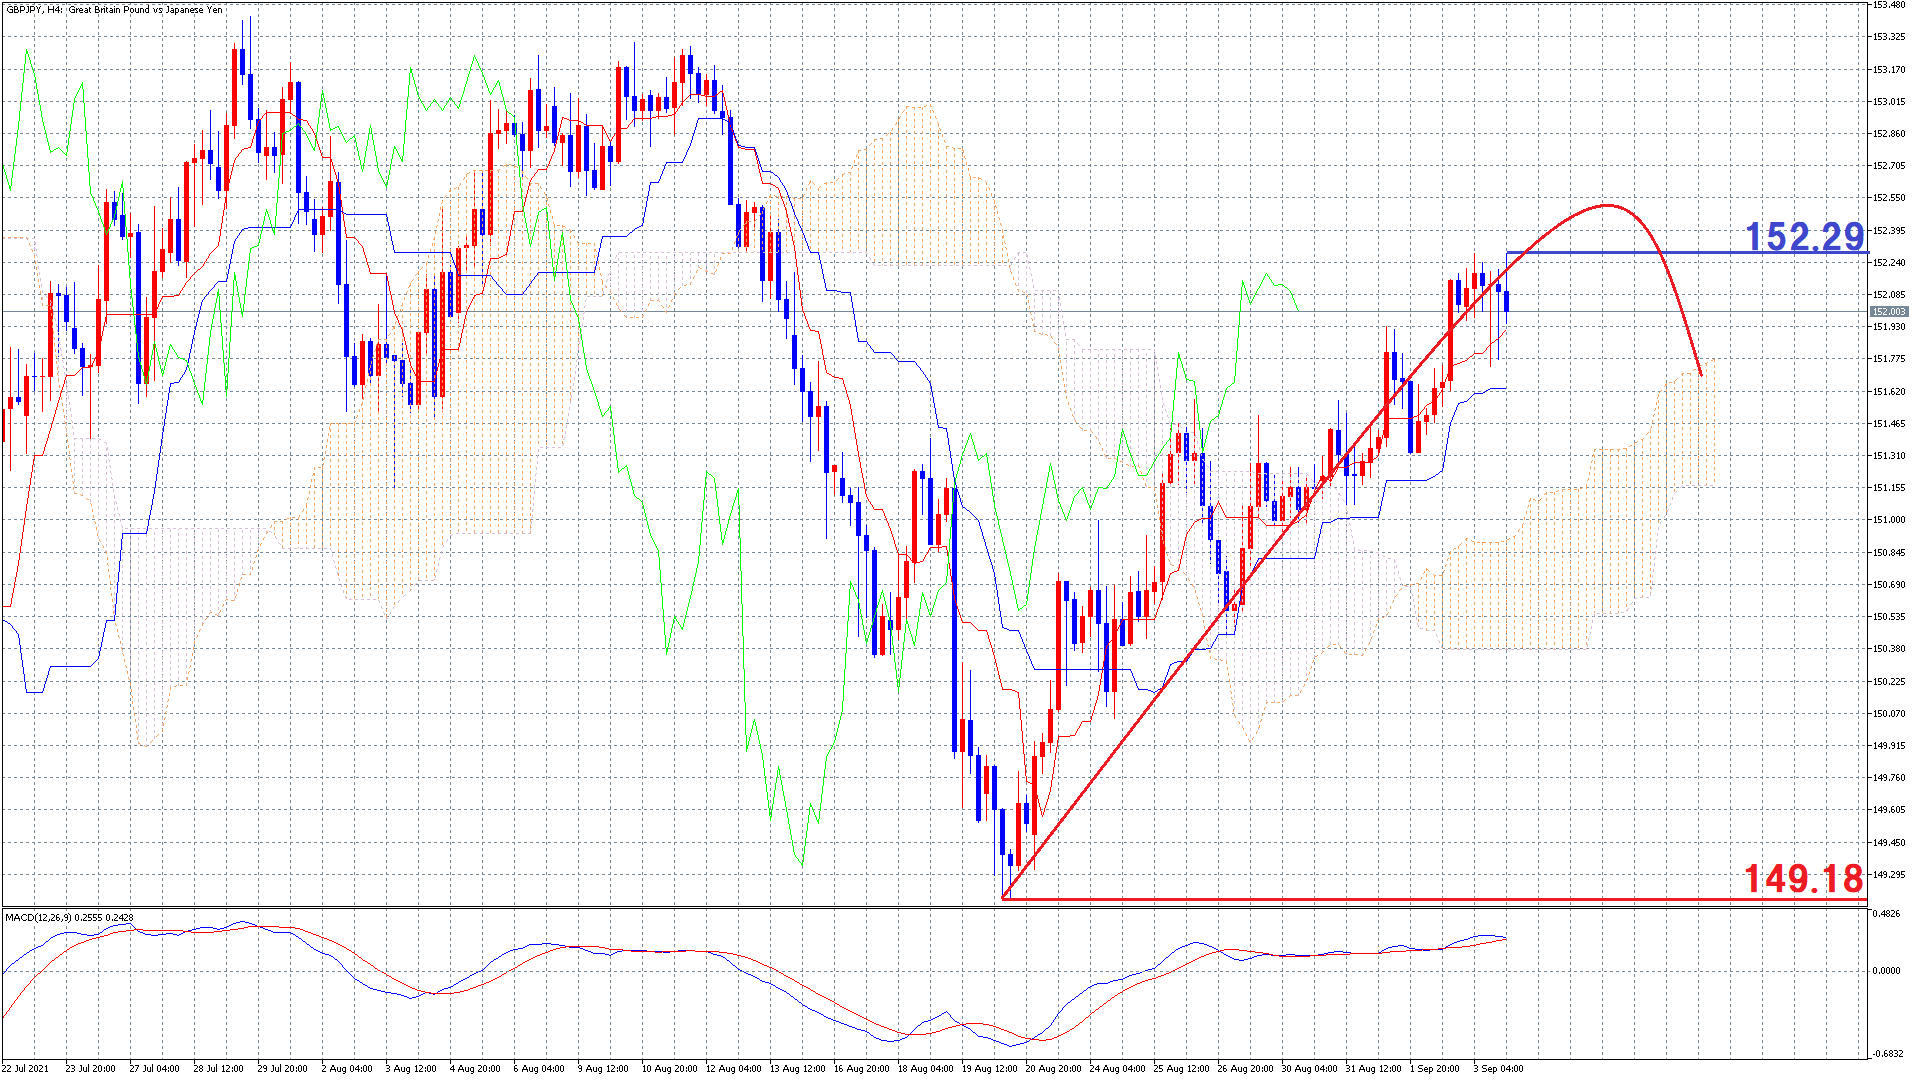Click the 152.240 price scale label

coord(1889,263)
